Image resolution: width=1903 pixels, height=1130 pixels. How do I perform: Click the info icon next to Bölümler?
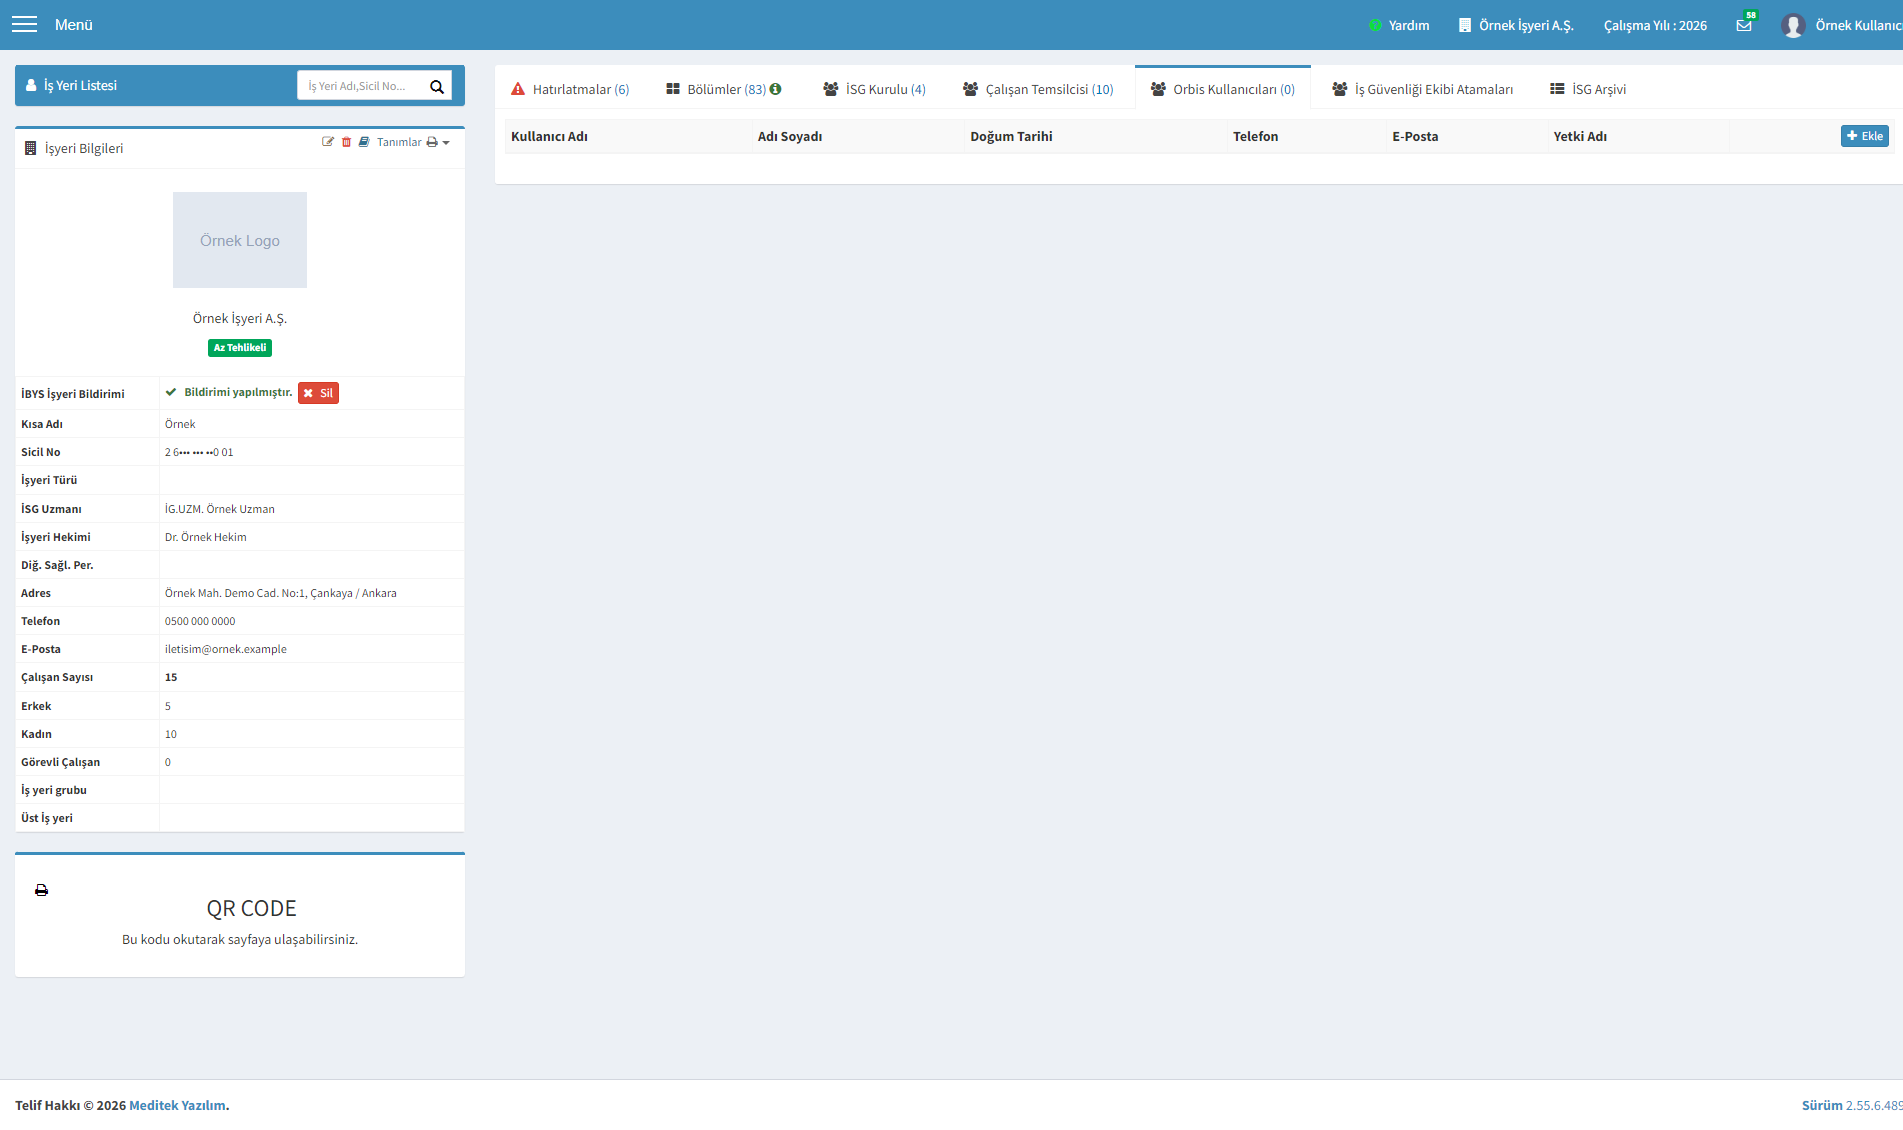pyautogui.click(x=775, y=89)
